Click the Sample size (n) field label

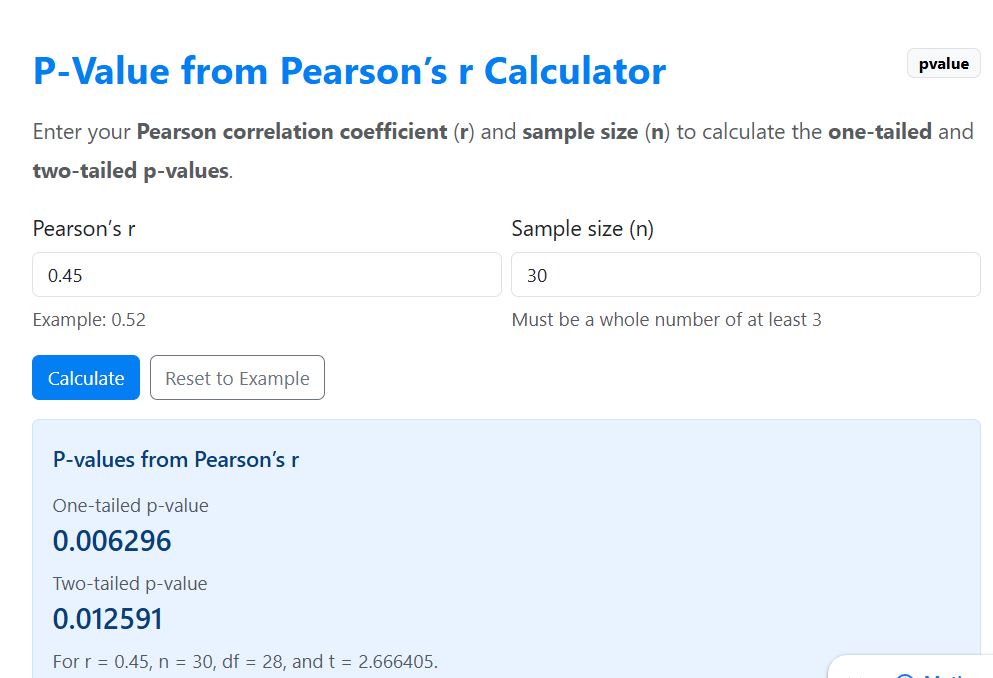pyautogui.click(x=582, y=228)
